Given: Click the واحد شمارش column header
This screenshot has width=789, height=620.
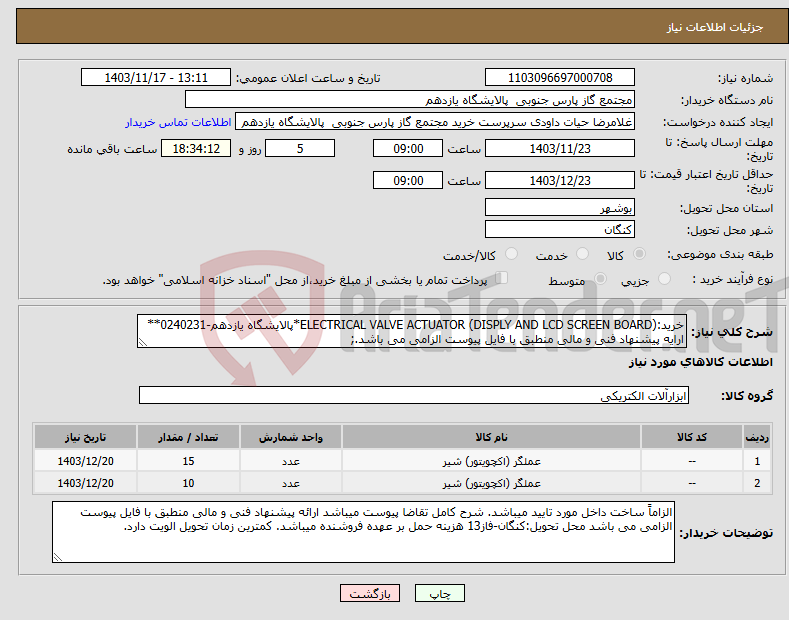Looking at the screenshot, I should pyautogui.click(x=291, y=437).
